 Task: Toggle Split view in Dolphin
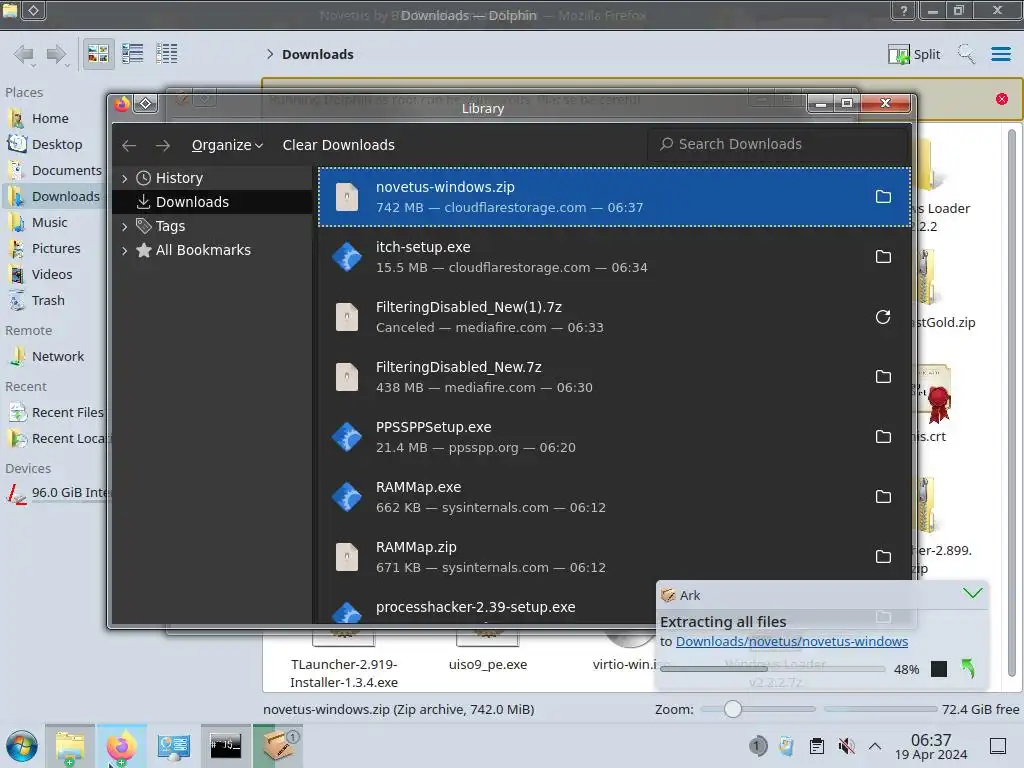914,54
